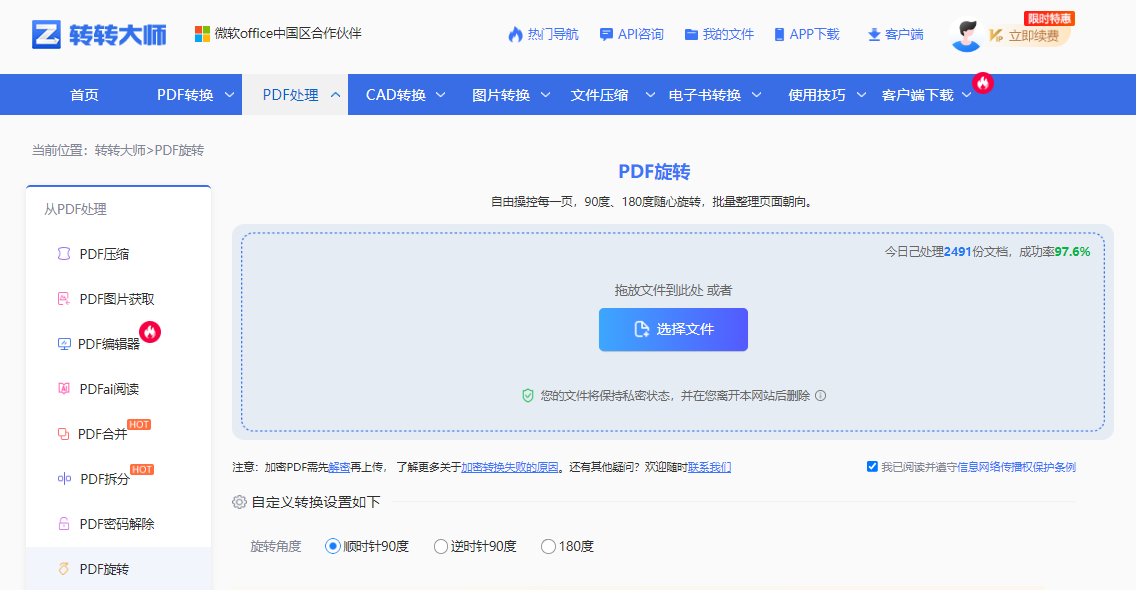
Task: Click the 转转大师 logo icon
Action: pyautogui.click(x=46, y=34)
